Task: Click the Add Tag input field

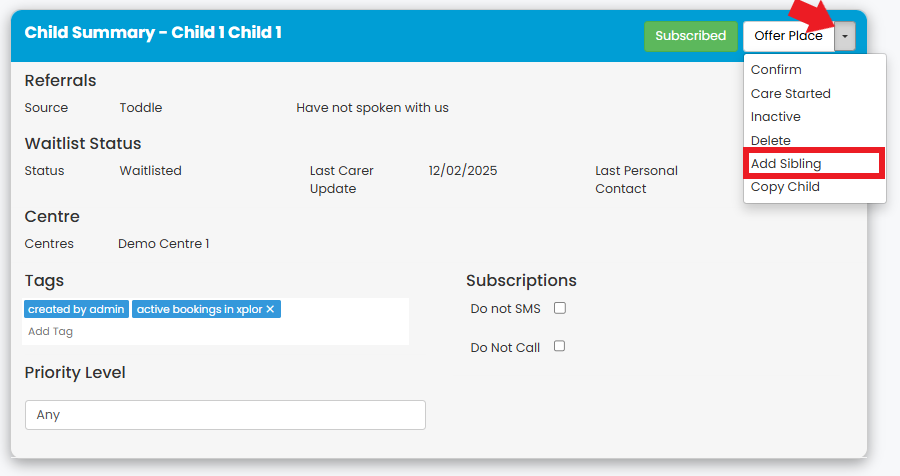Action: [x=215, y=331]
